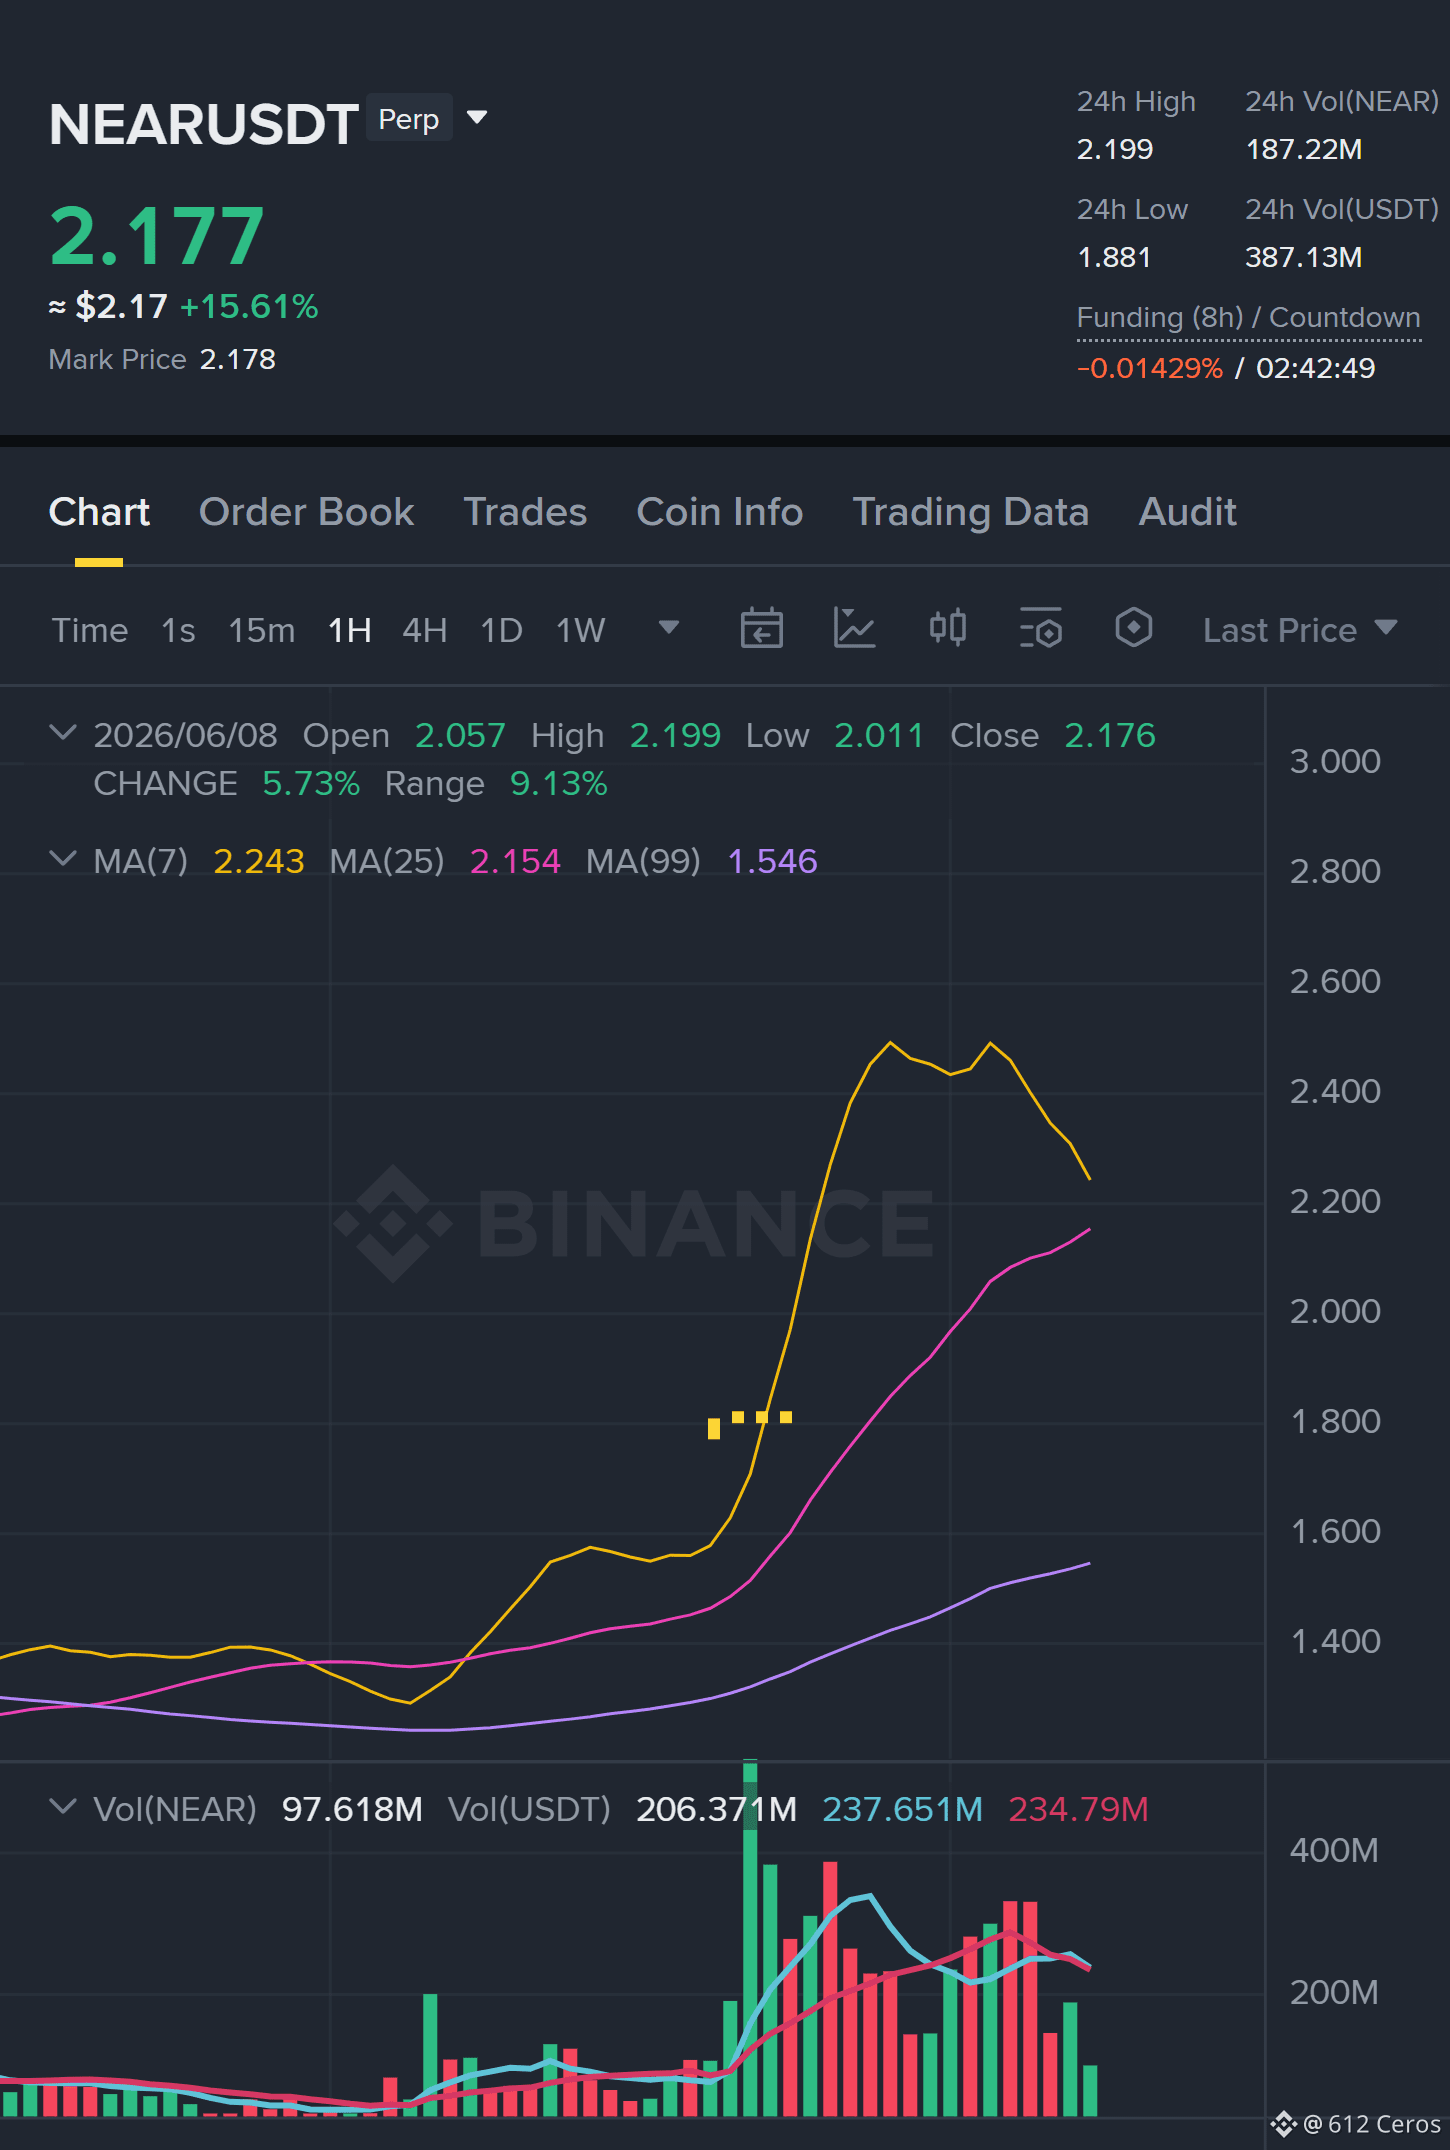The width and height of the screenshot is (1450, 2150).
Task: Expand more time intervals dropdown
Action: coord(668,628)
